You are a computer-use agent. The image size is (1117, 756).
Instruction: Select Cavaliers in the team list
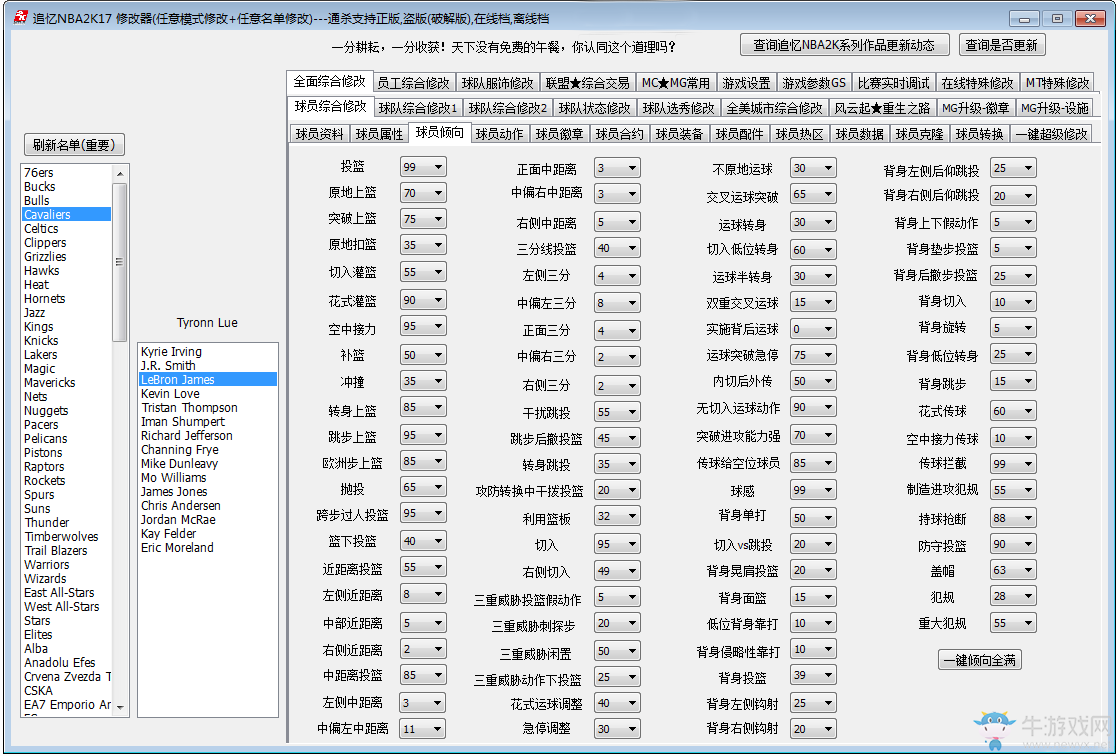pos(66,214)
